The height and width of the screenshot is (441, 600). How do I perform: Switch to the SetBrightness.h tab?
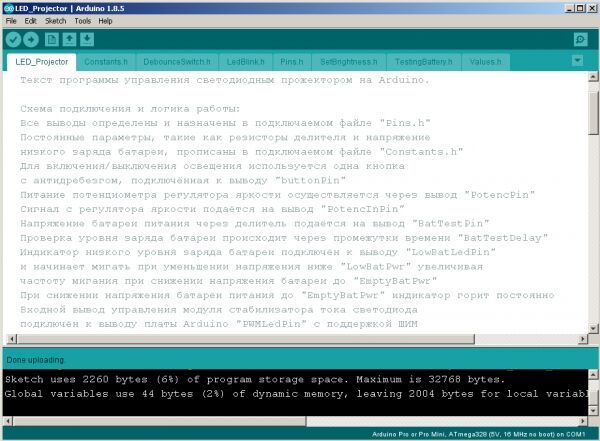(x=349, y=62)
